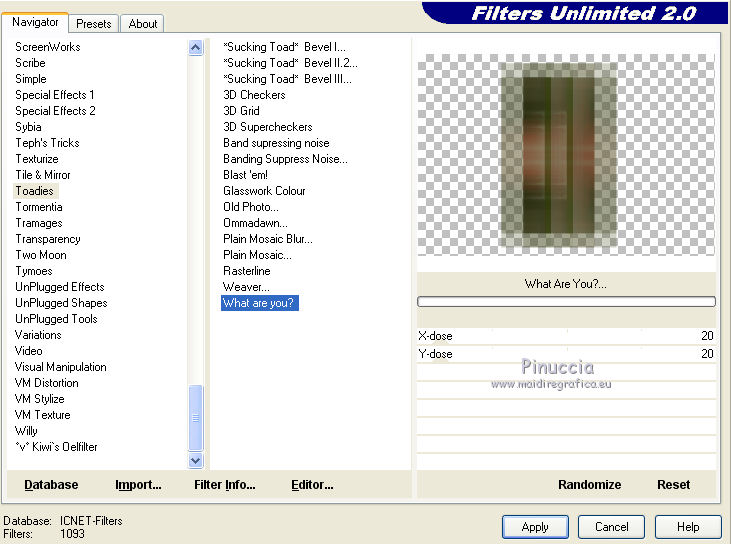Select UnPlugged Tools category
This screenshot has width=731, height=544.
[56, 319]
